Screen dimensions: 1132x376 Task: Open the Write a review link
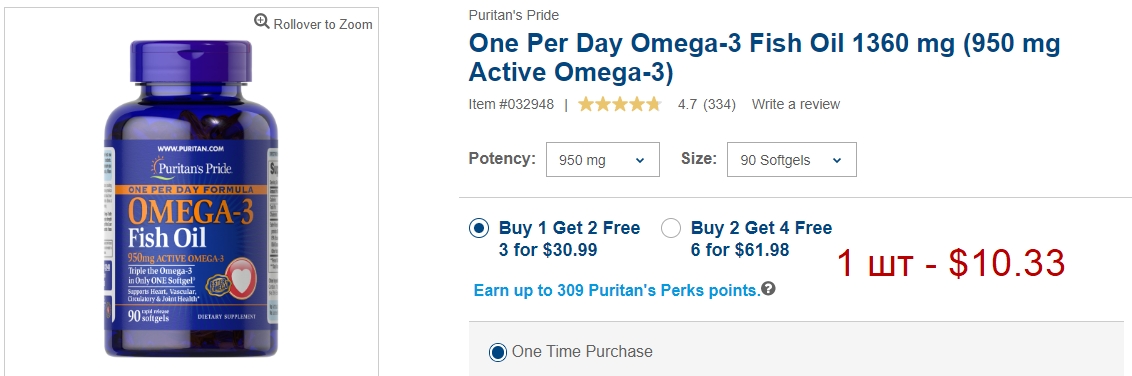(x=796, y=104)
